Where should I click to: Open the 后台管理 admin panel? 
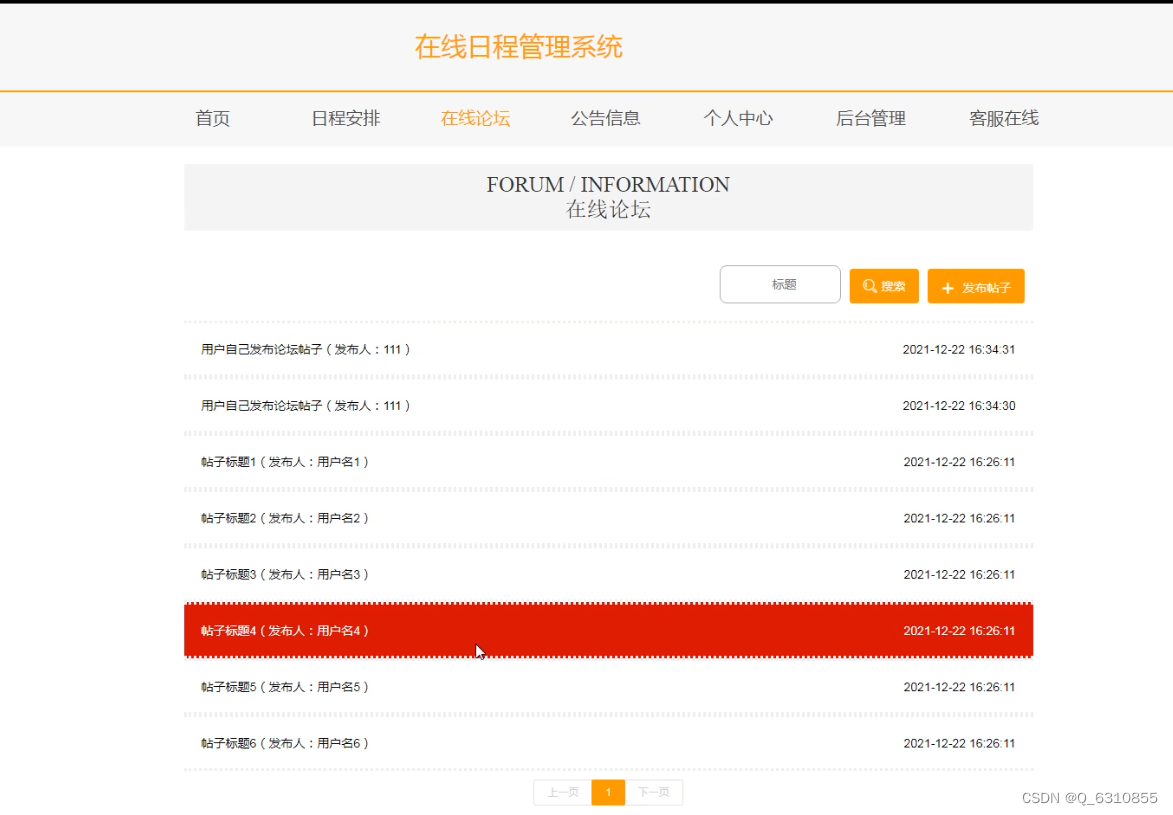pyautogui.click(x=870, y=118)
